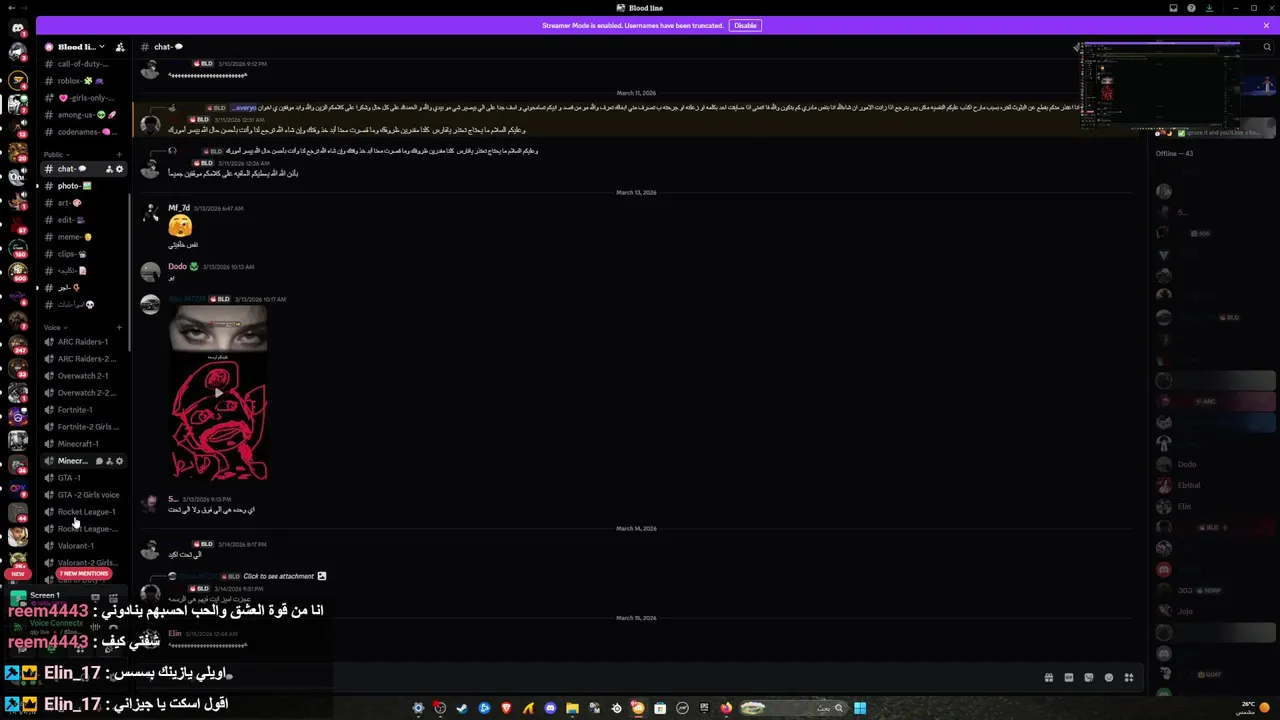This screenshot has width=1280, height=720.
Task: Click invite icon on hovered Minecr... voice channel
Action: (109, 461)
